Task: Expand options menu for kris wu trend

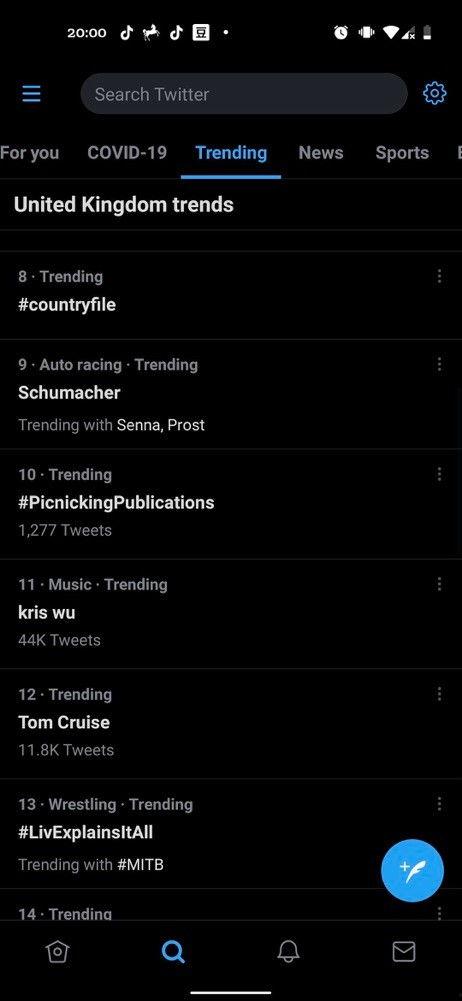Action: (439, 584)
